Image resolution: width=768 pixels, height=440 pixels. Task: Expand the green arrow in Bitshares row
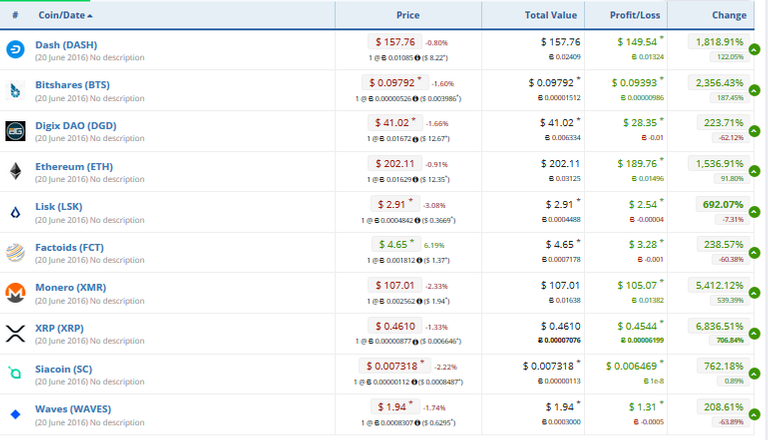click(754, 90)
